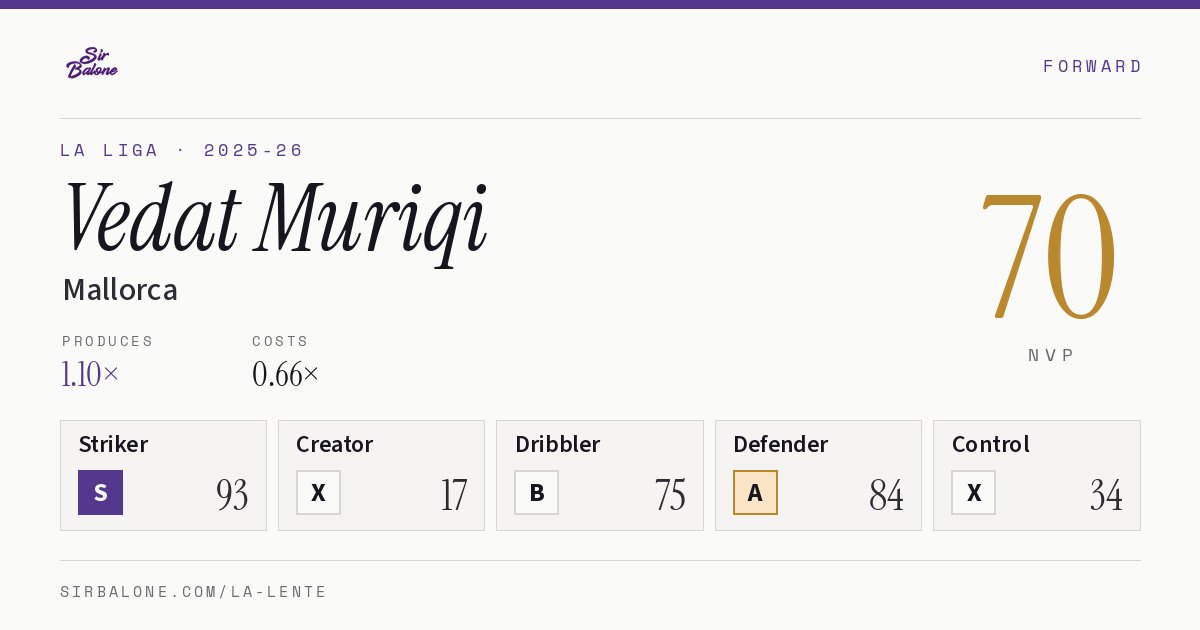This screenshot has height=630, width=1200.
Task: Click the Creator score 17
Action: coord(453,494)
